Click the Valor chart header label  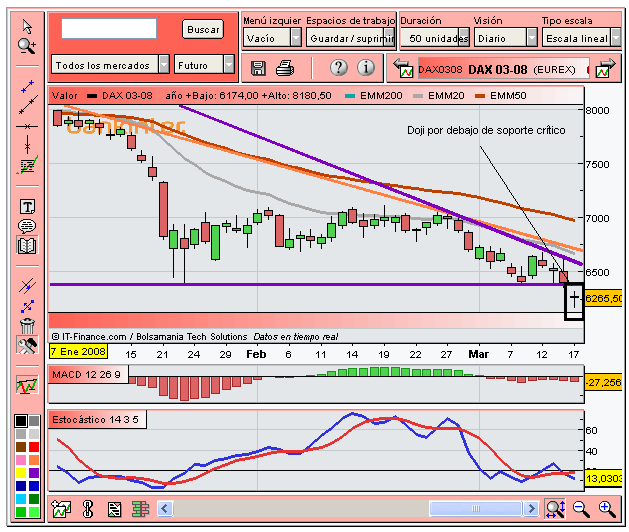click(x=65, y=95)
